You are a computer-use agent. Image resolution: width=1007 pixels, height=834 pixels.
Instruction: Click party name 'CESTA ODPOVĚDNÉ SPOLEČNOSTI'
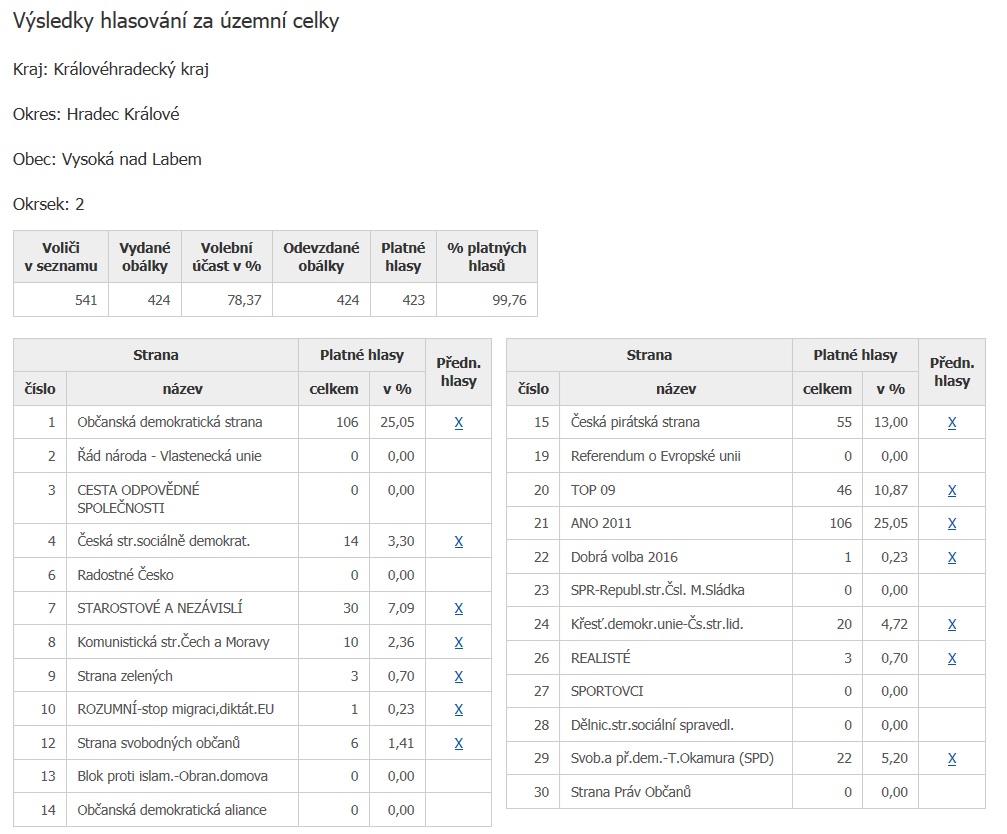point(139,499)
